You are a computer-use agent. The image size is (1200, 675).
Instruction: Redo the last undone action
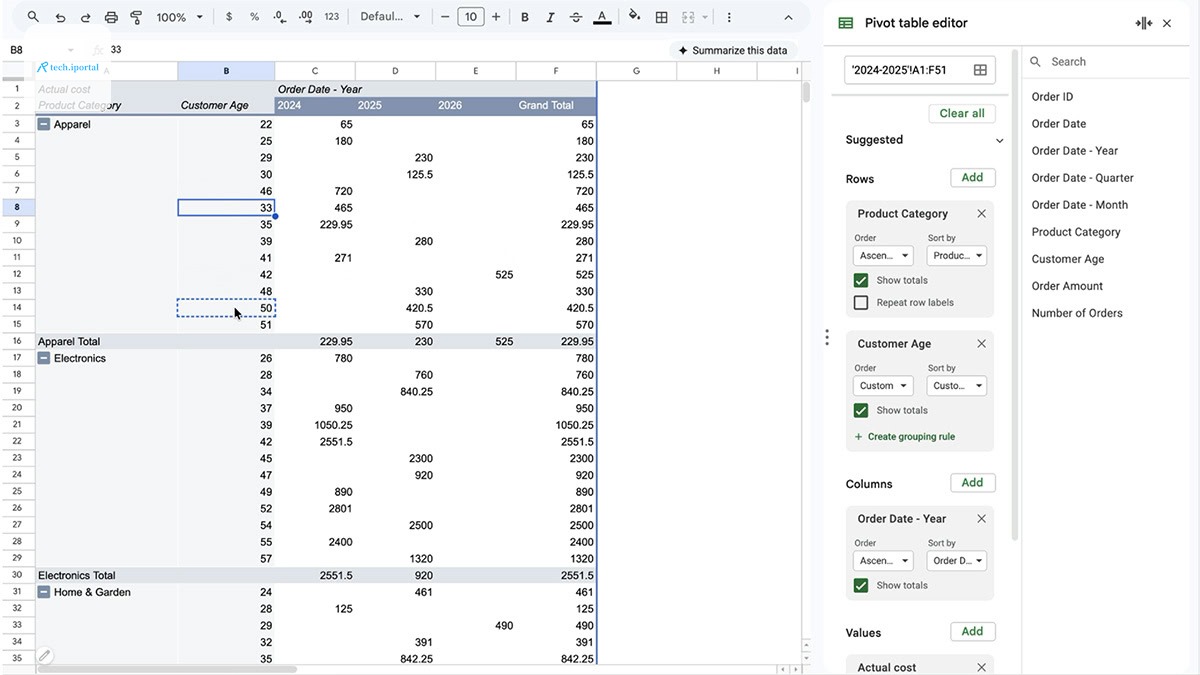coord(85,17)
